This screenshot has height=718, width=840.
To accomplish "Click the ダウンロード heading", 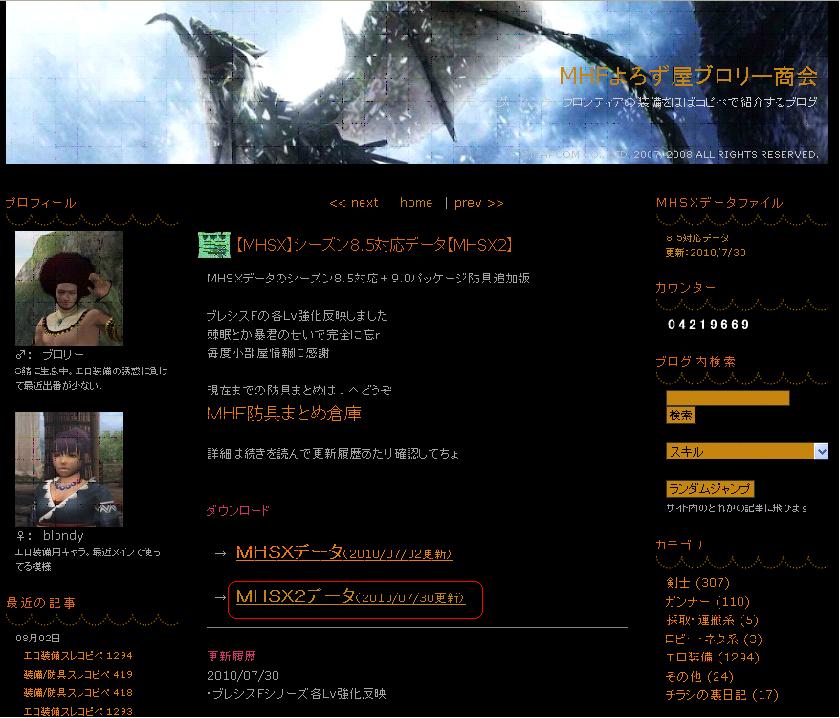I will [238, 510].
